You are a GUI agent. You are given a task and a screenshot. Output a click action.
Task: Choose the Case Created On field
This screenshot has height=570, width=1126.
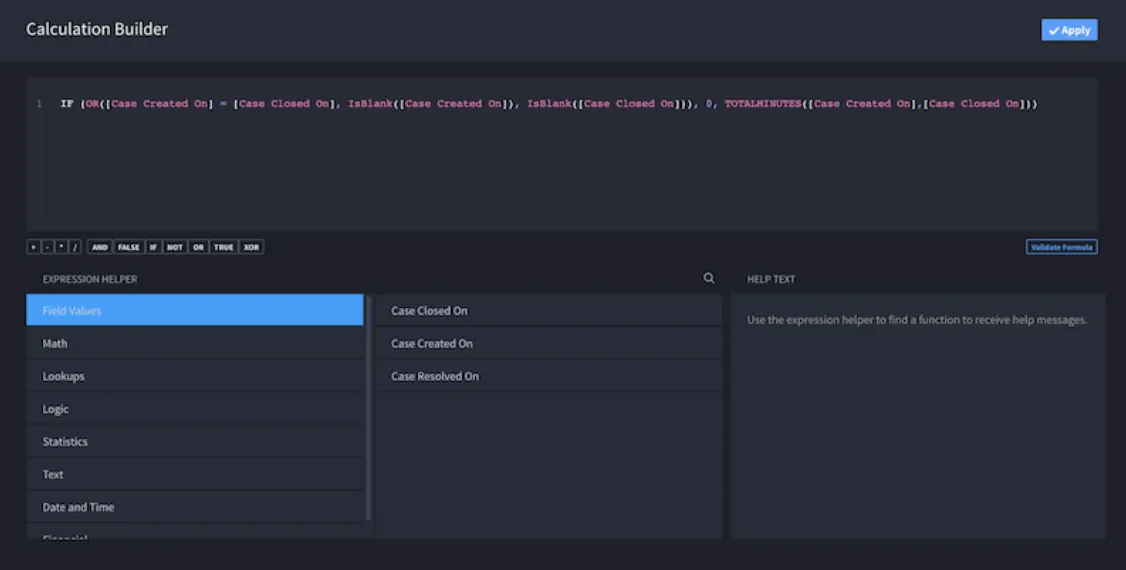point(549,343)
